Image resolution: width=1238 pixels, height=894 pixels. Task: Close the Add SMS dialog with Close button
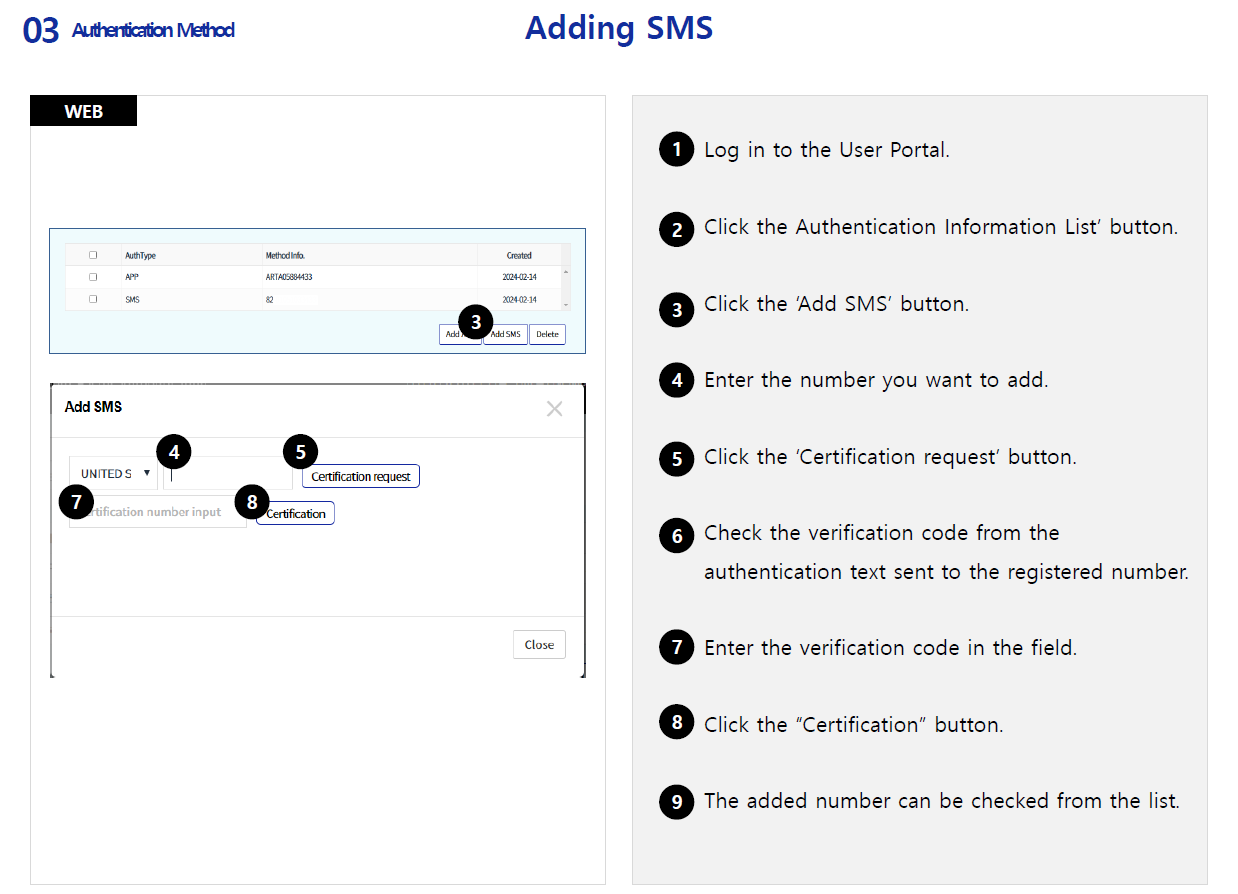pyautogui.click(x=539, y=645)
